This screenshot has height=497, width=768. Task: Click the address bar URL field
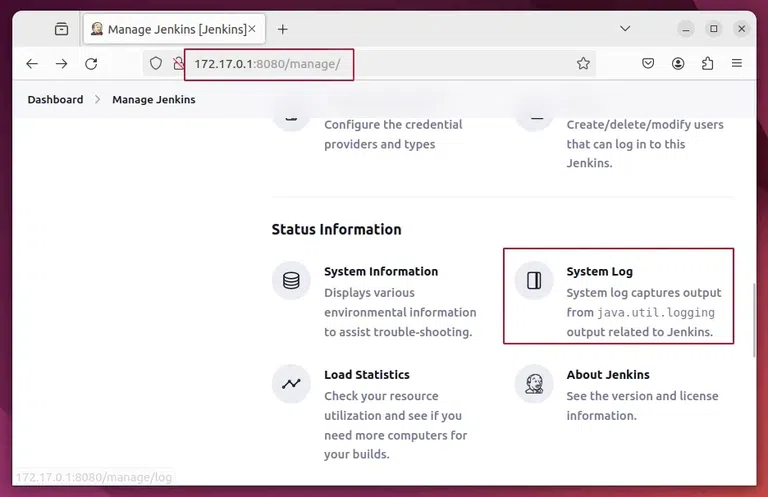tap(400, 63)
